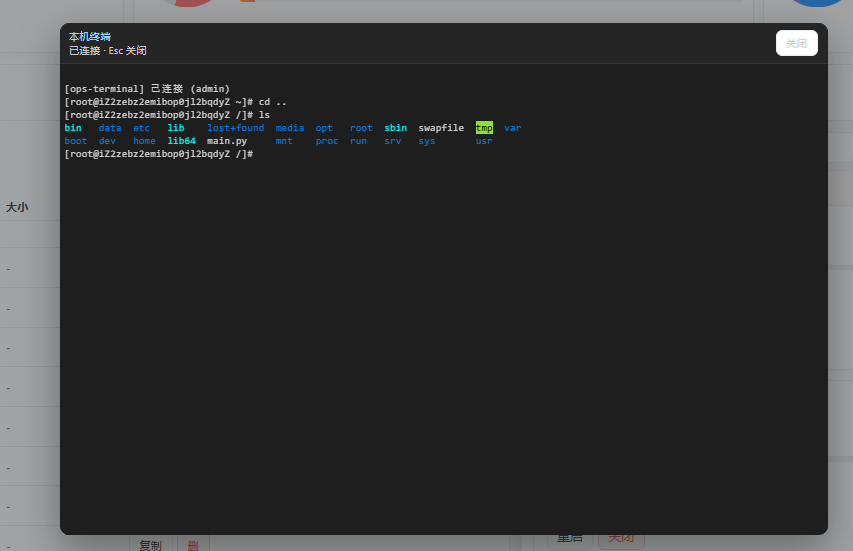The image size is (853, 551).
Task: Click 'etc' directory name
Action: click(x=141, y=128)
